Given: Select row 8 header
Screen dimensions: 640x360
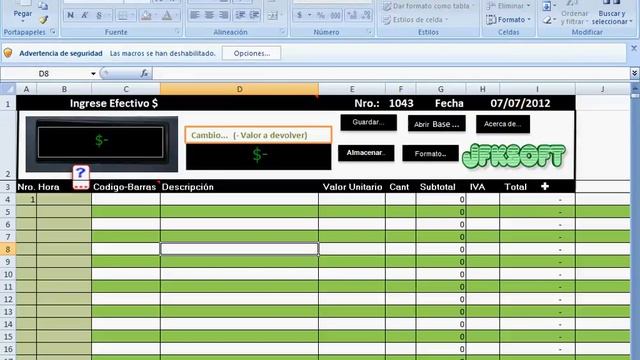Looking at the screenshot, I should click(8, 249).
